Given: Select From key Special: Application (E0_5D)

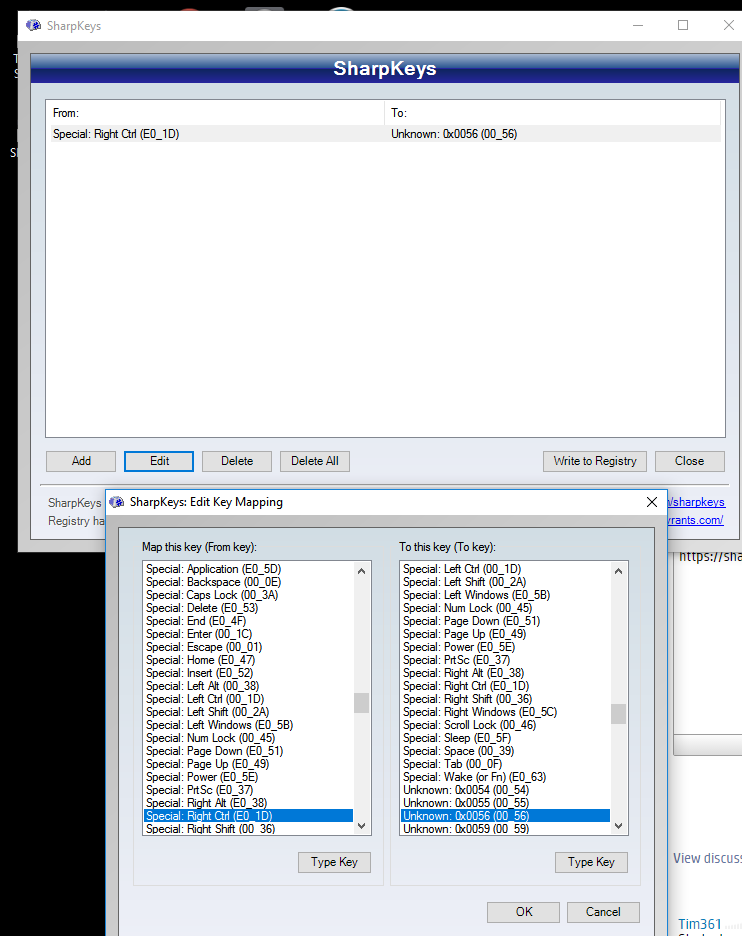Looking at the screenshot, I should click(248, 569).
